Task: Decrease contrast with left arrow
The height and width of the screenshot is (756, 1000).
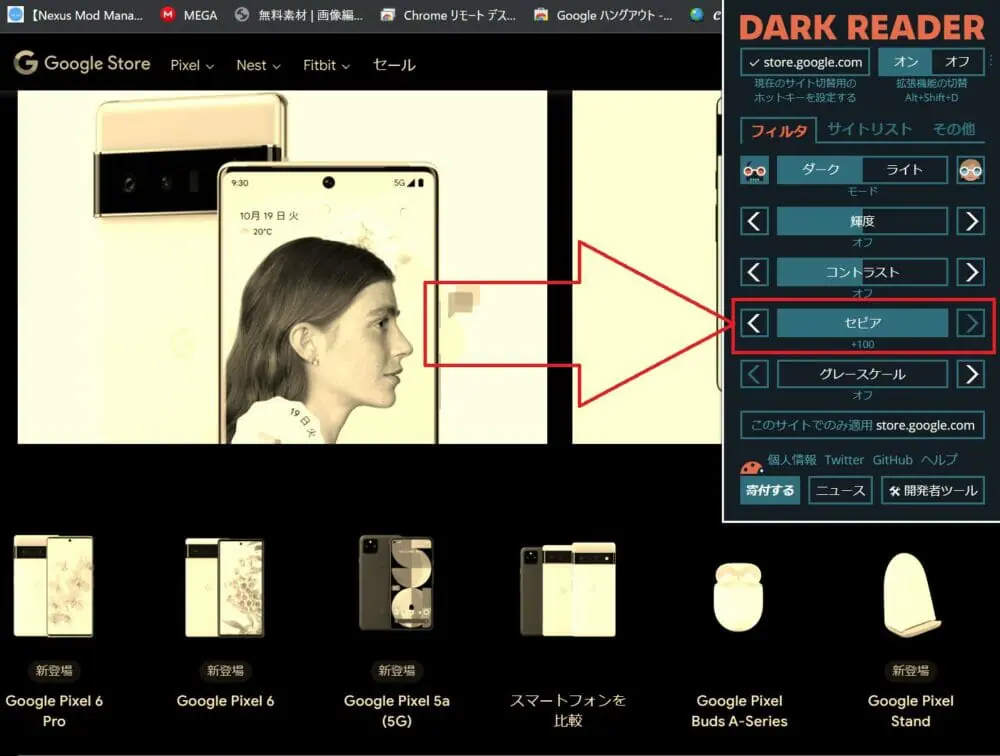Action: point(755,272)
